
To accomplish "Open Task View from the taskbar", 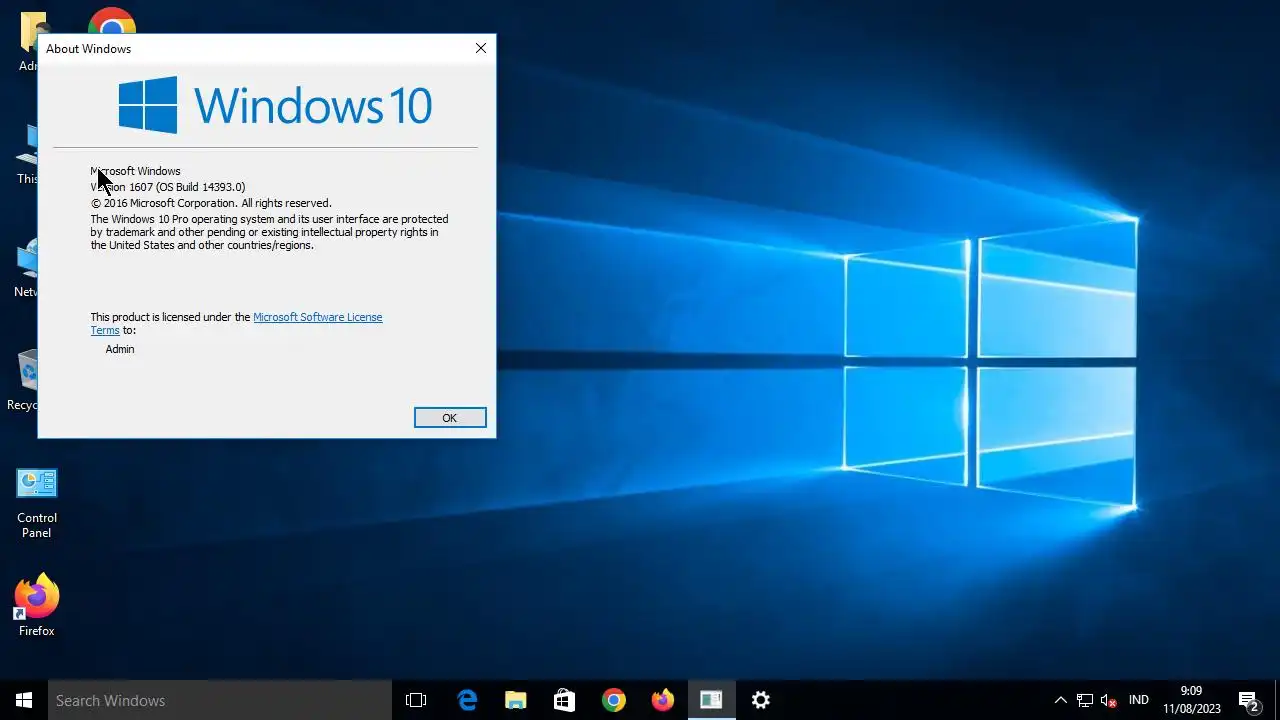I will click(416, 700).
